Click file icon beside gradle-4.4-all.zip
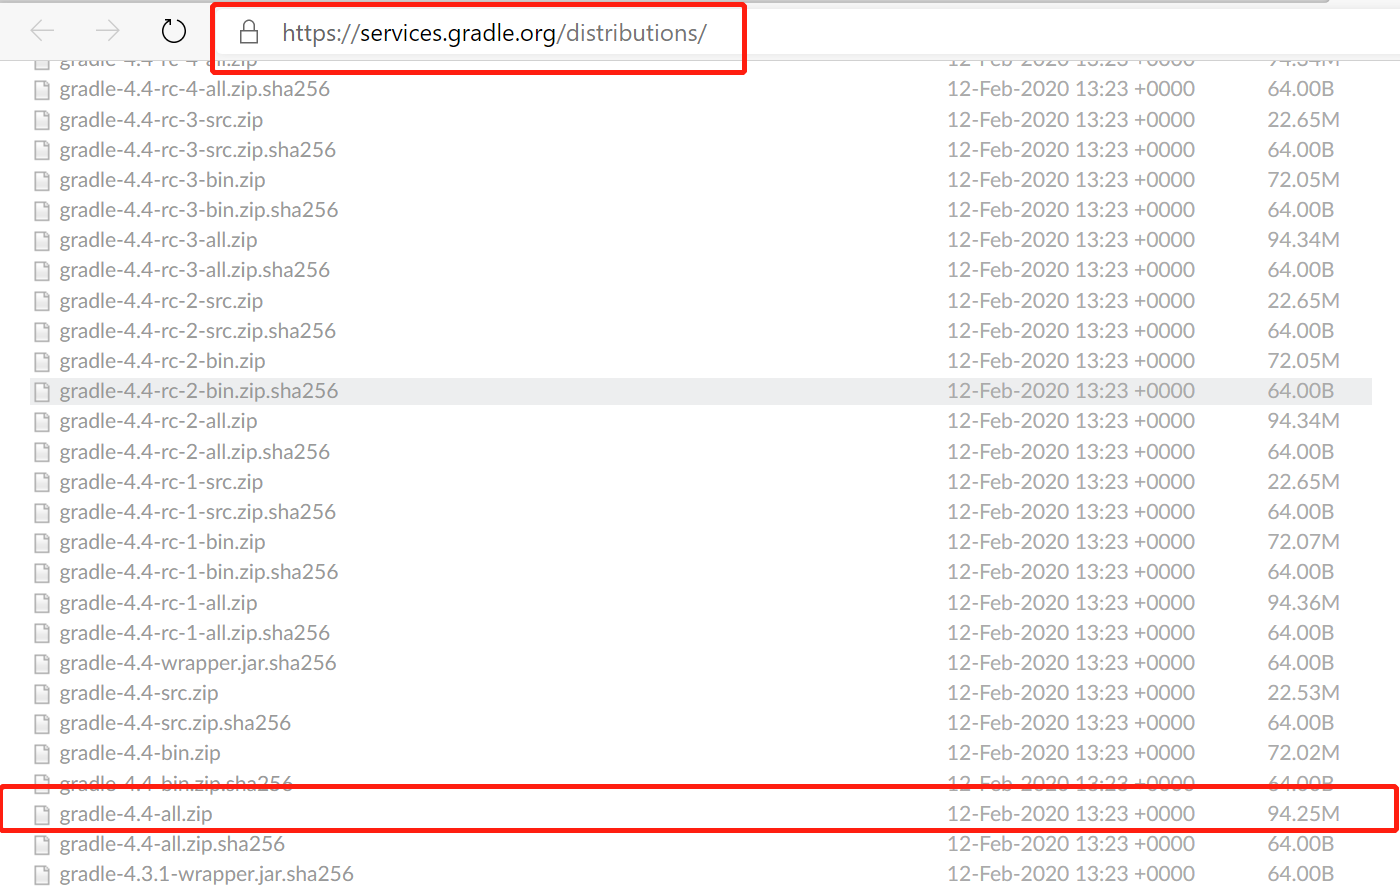 [x=41, y=815]
